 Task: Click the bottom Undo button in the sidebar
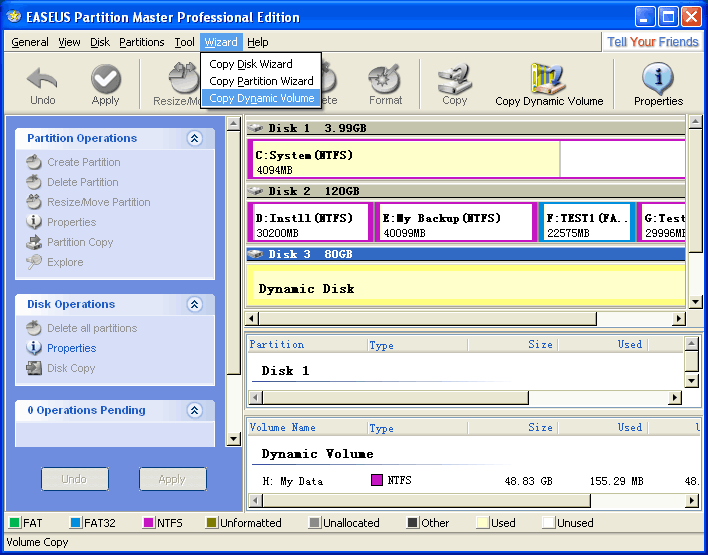pos(75,479)
